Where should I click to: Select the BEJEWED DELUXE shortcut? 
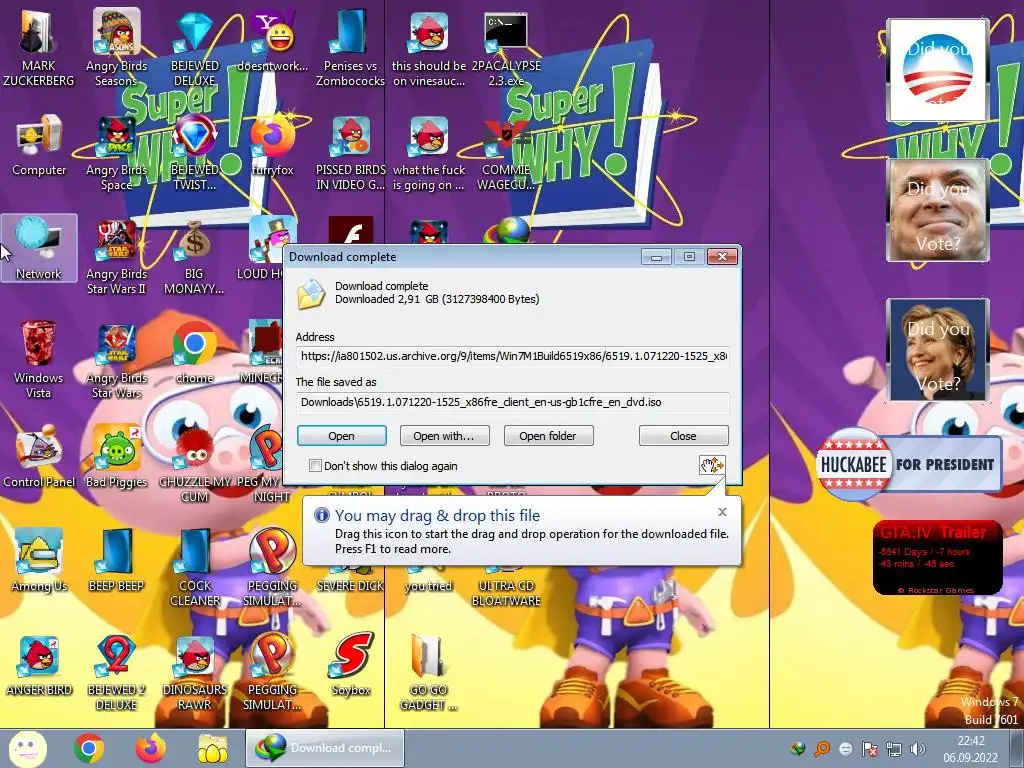coord(195,47)
